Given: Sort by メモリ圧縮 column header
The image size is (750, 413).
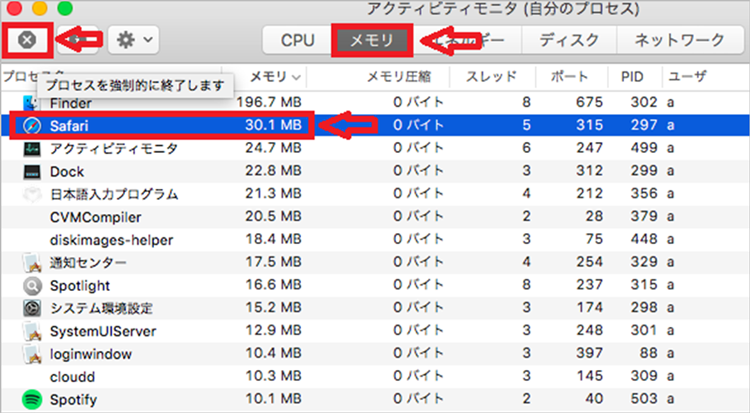Looking at the screenshot, I should (398, 77).
